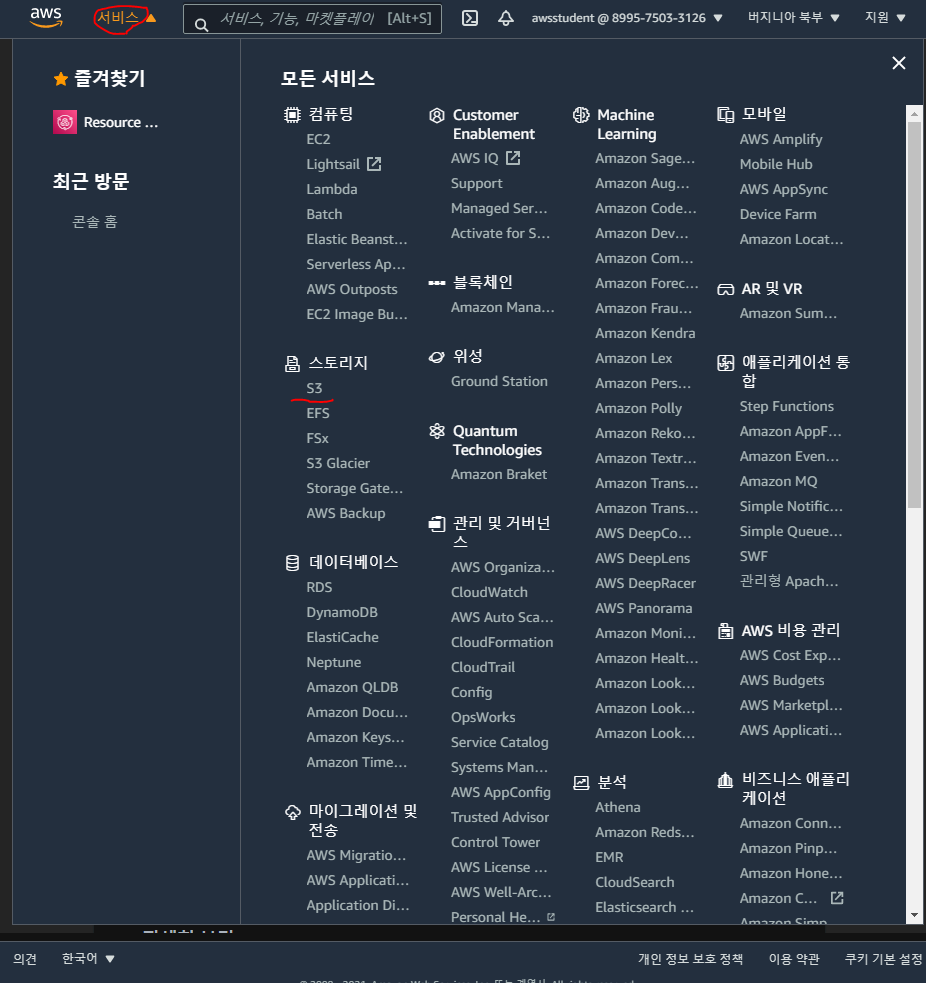The height and width of the screenshot is (983, 926).
Task: Open Device Farm service
Action: (777, 214)
